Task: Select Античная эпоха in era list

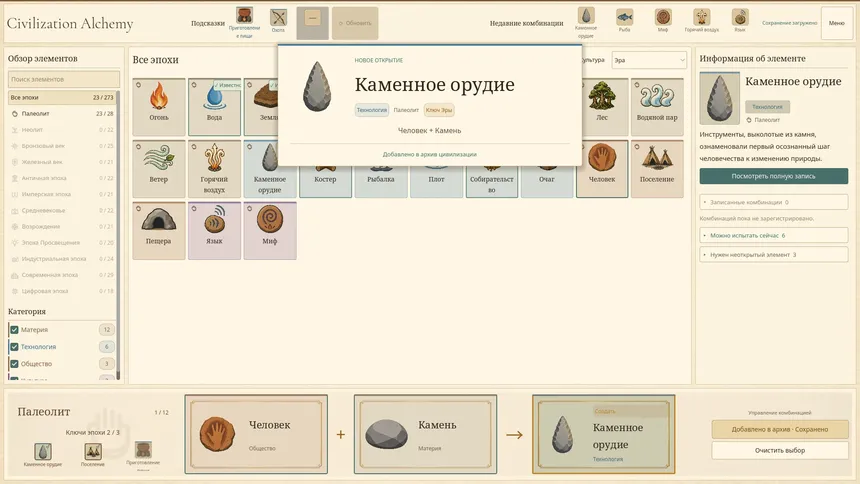Action: [x=62, y=178]
